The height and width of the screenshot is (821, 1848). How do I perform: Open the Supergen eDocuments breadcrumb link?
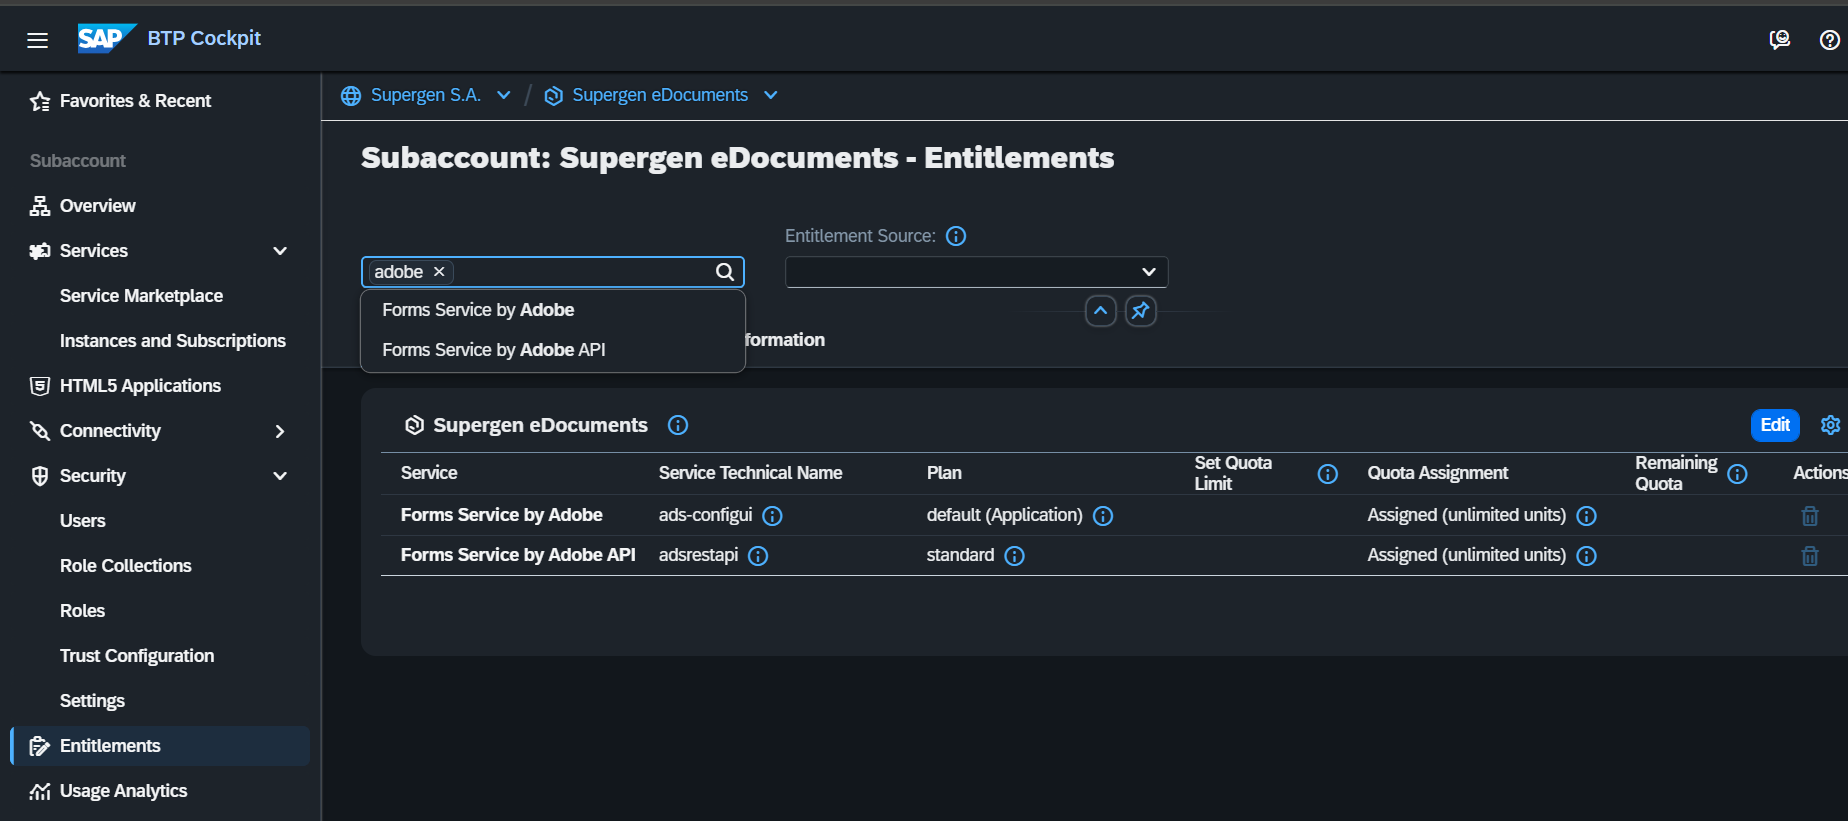(659, 95)
